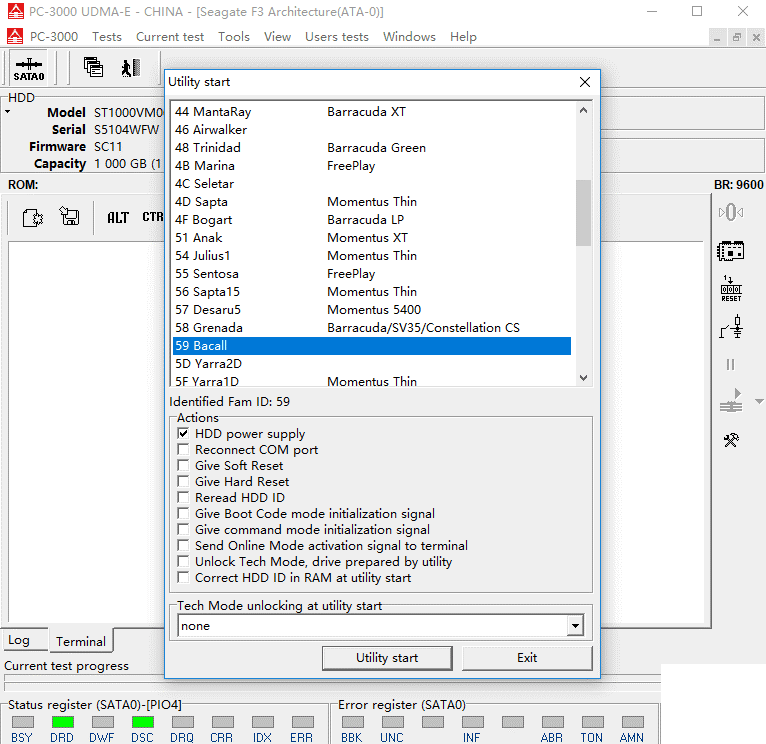Viewport: 766px width, 744px height.
Task: Click the SATA0 port icon
Action: pyautogui.click(x=29, y=68)
